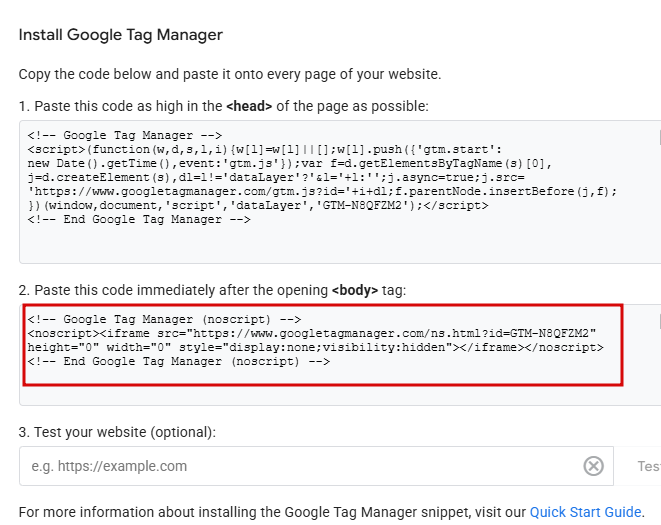
Task: Click the 'End Google Tag Manager (noscript)' comment line
Action: pos(179,361)
